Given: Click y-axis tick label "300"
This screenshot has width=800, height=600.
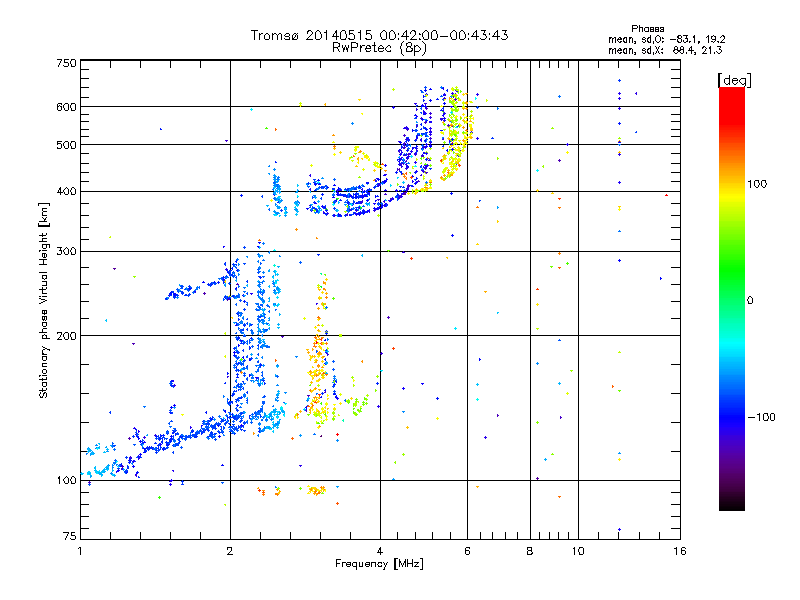Looking at the screenshot, I should [67, 252].
